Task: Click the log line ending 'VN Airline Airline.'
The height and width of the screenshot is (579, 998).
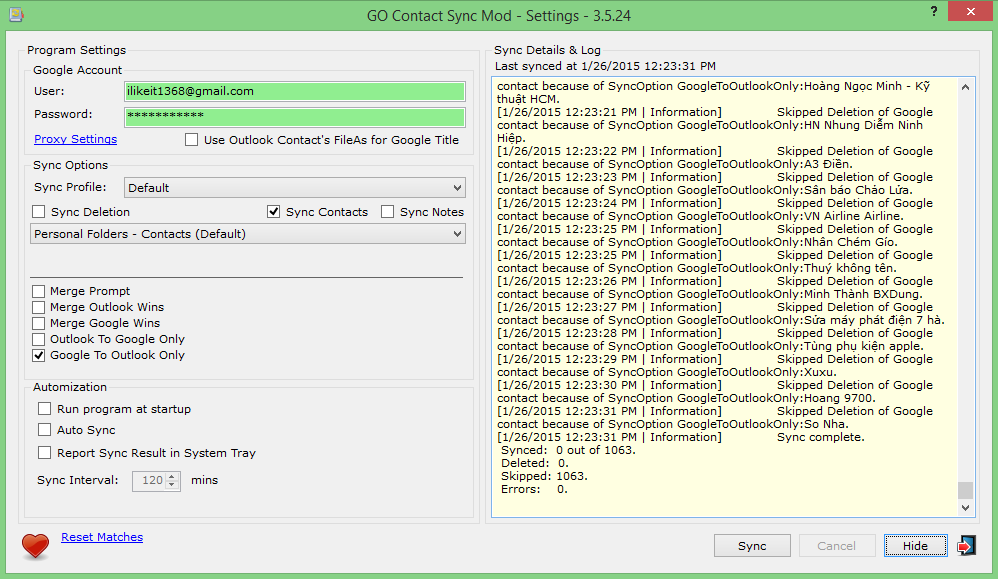Action: pyautogui.click(x=700, y=216)
